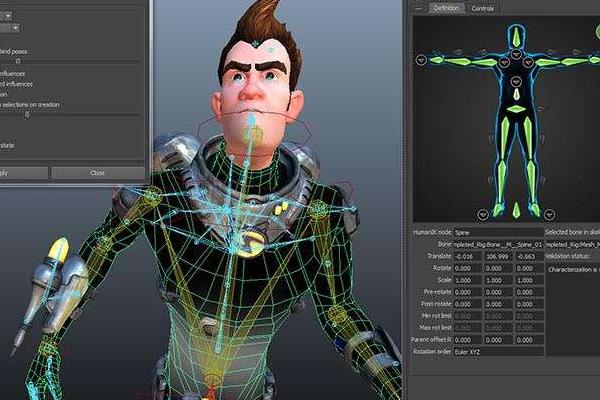Viewport: 600px width, 400px height.
Task: Open the Rotation order Euler XYZ dropdown
Action: click(499, 352)
